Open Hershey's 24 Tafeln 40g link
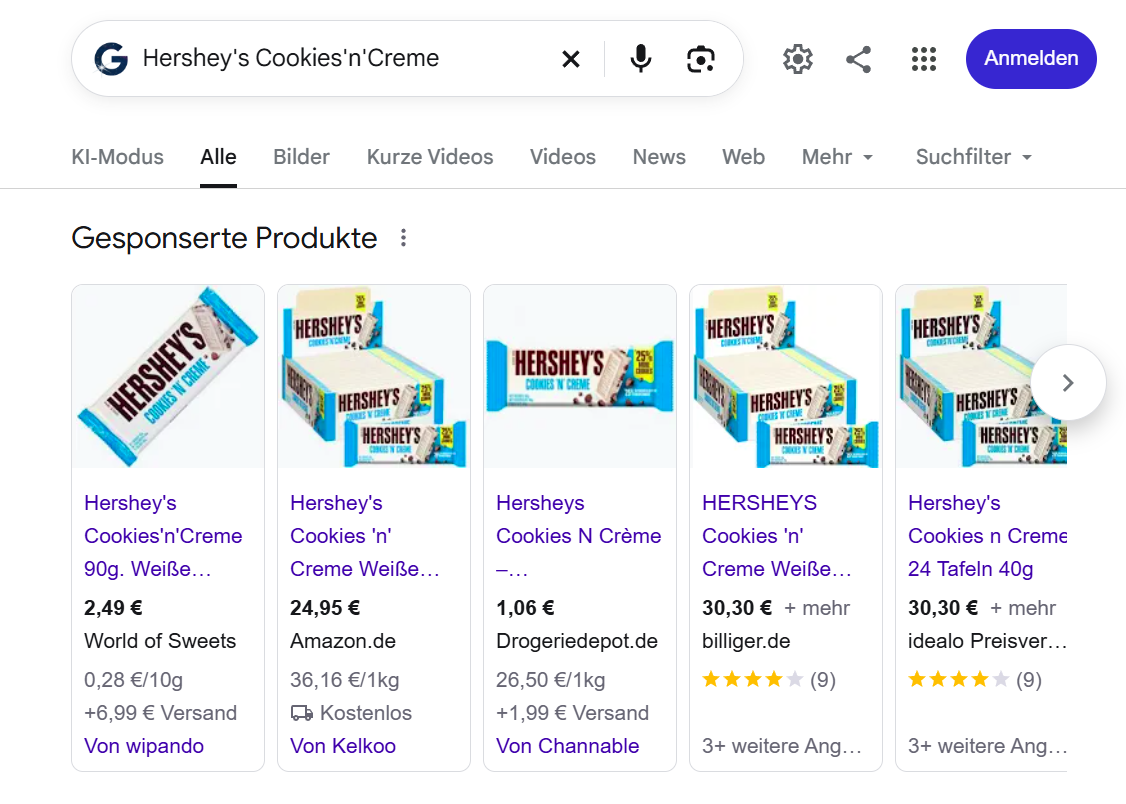The width and height of the screenshot is (1126, 804). pos(987,536)
